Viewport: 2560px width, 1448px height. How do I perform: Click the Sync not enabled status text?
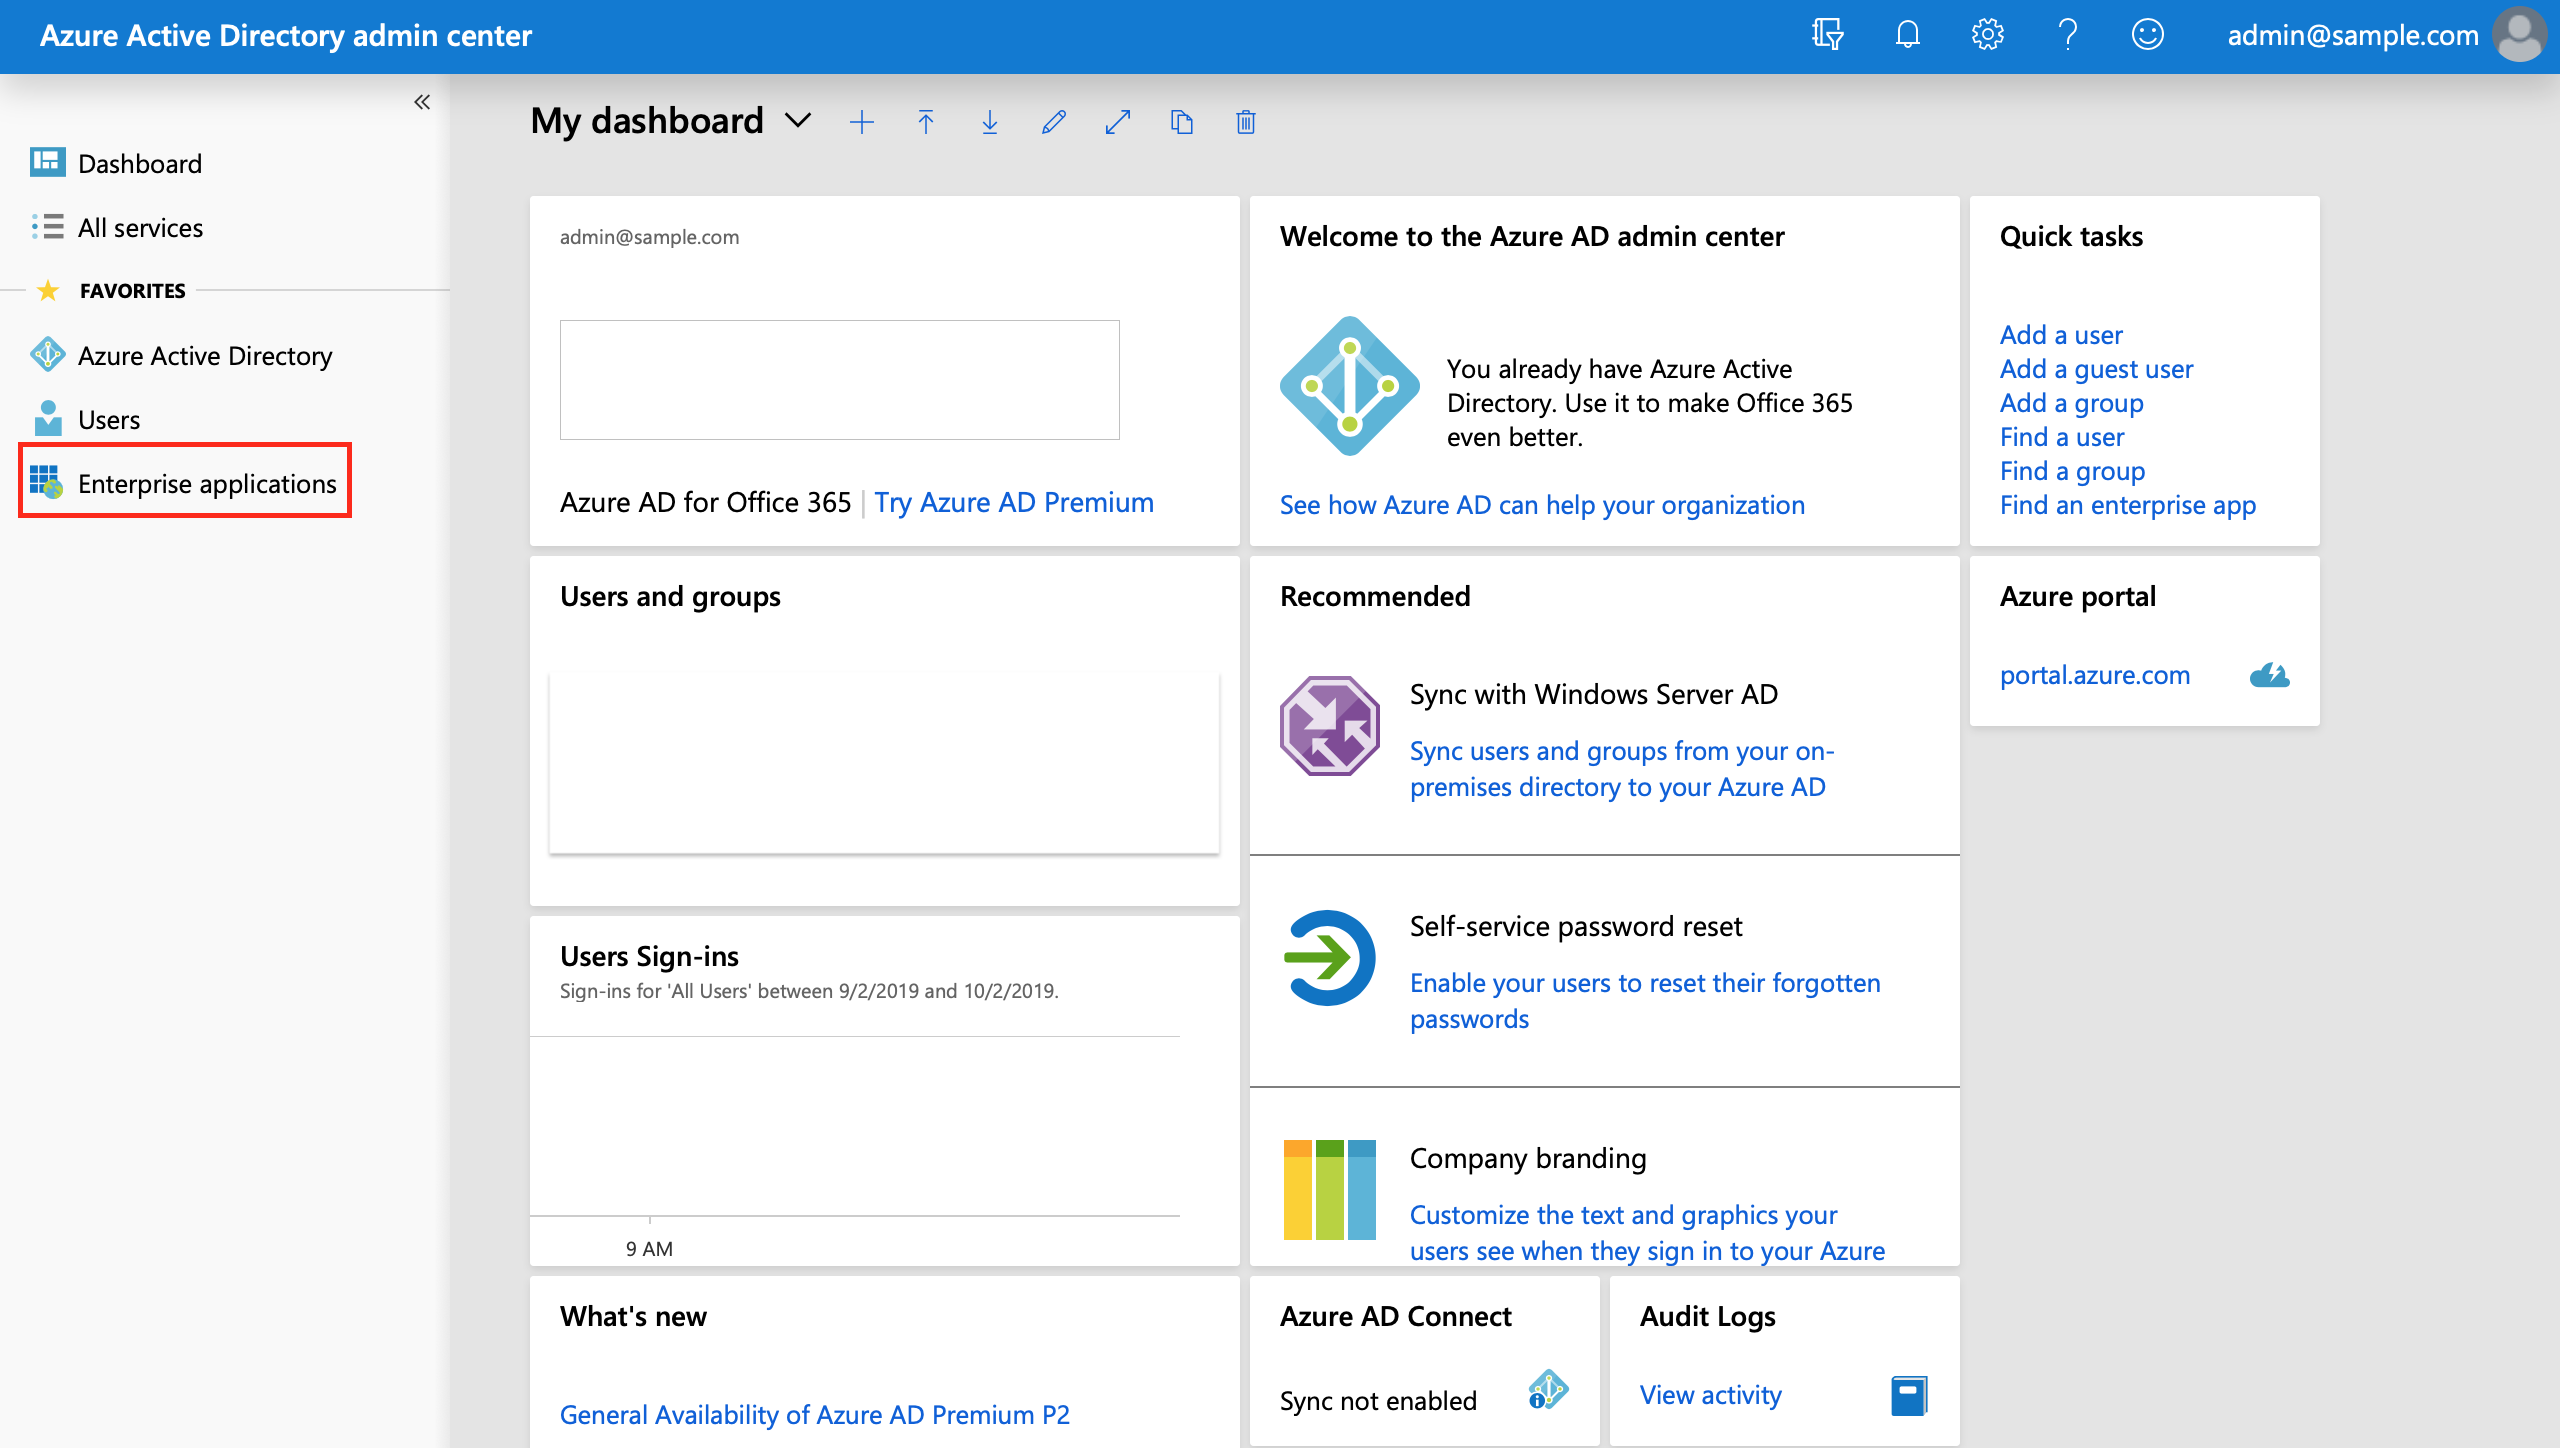[1378, 1401]
